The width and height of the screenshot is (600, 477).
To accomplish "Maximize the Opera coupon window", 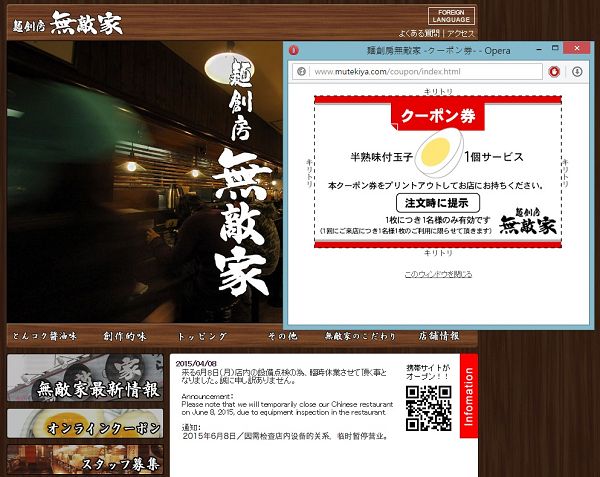I will coord(555,48).
